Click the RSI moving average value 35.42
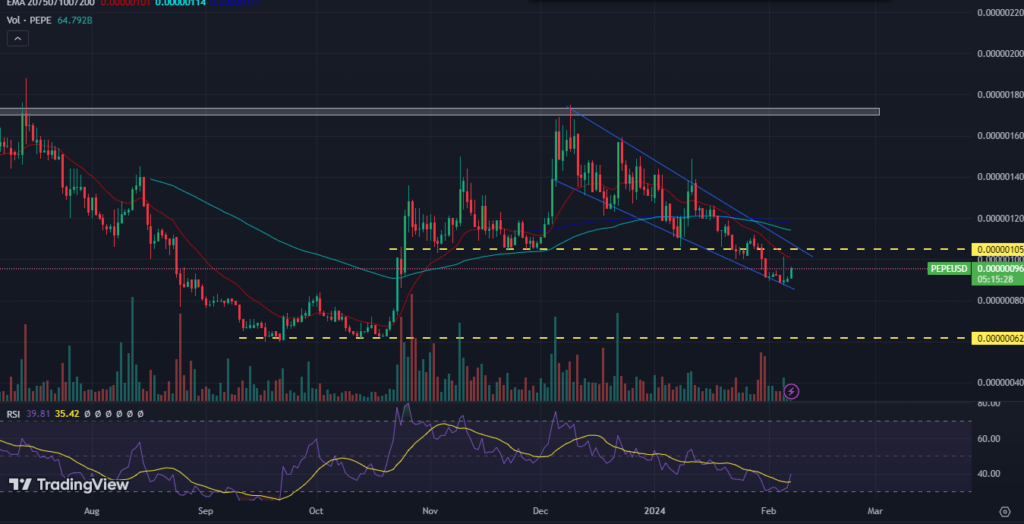The height and width of the screenshot is (524, 1024). [x=67, y=414]
